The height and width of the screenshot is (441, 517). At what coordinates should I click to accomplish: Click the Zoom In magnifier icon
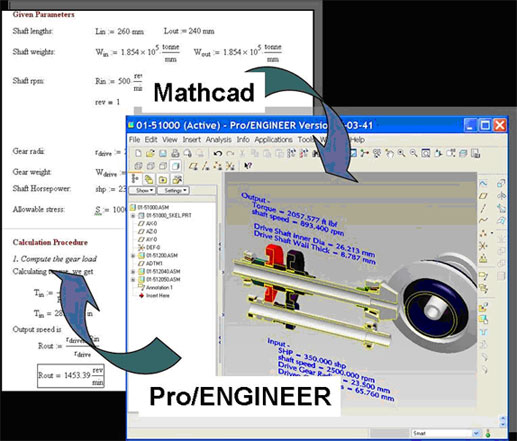[x=401, y=153]
